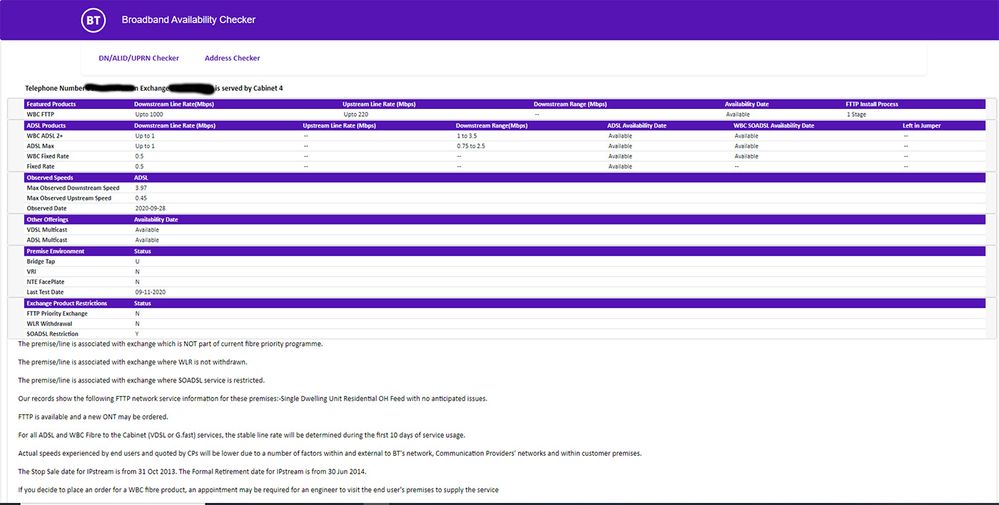
Task: Select the 0.45 observed upstream value
Action: (x=141, y=198)
